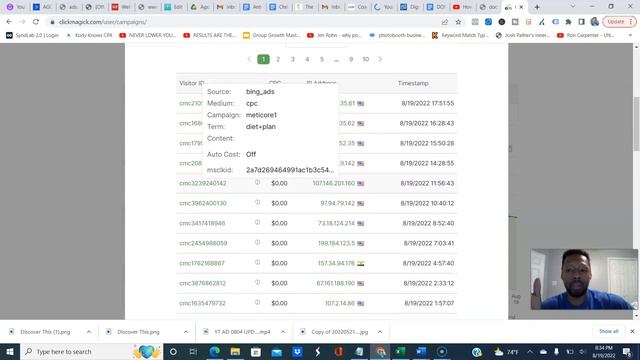Click info icon in cmc3239240142 row
The image size is (640, 360).
(x=258, y=182)
